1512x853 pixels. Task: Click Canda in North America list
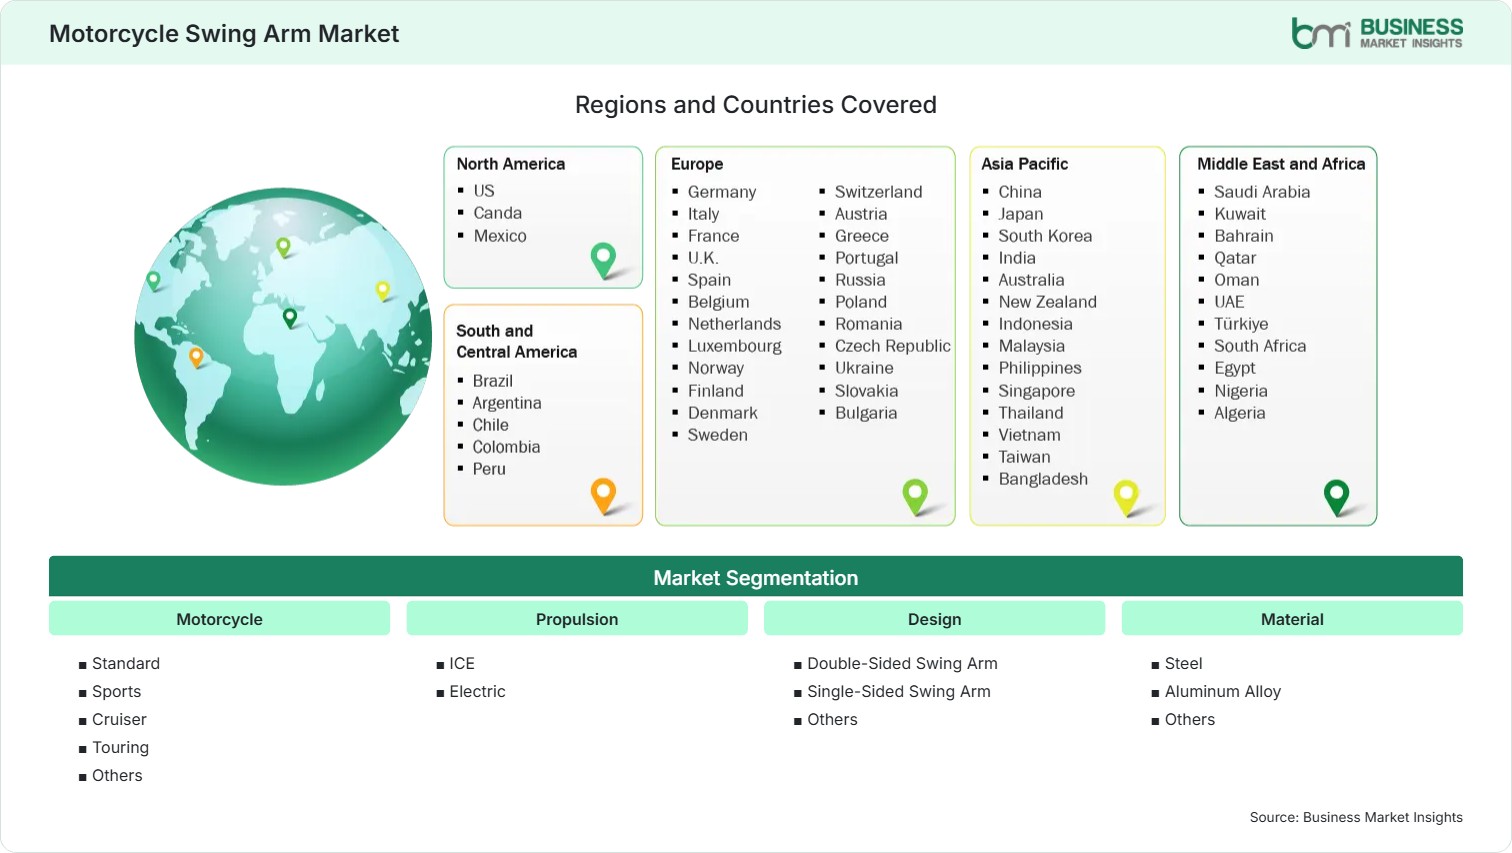tap(498, 213)
